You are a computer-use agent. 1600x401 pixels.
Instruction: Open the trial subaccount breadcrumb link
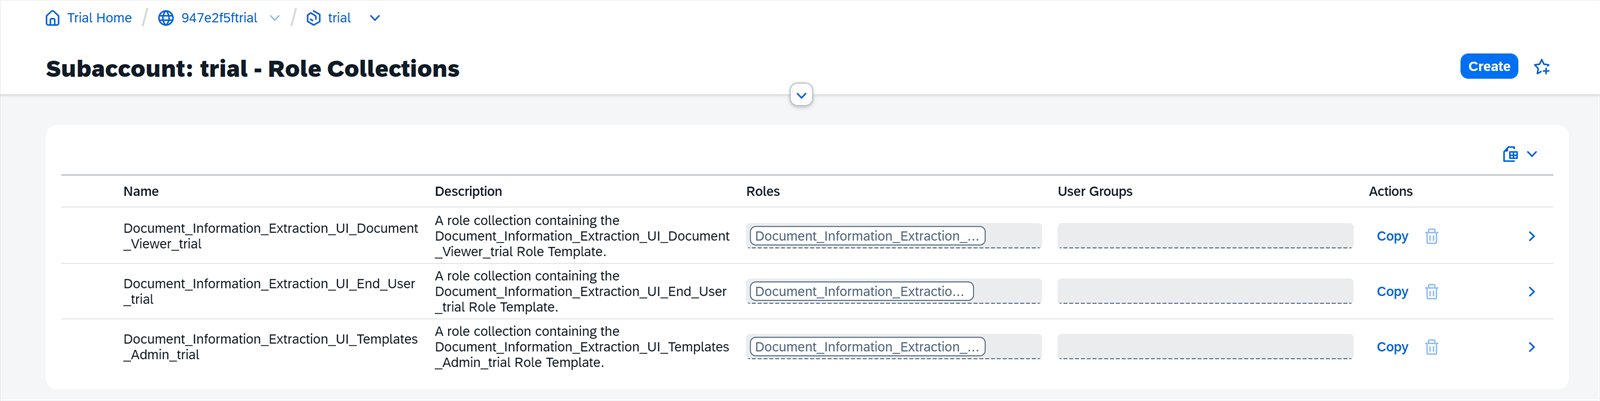click(339, 18)
